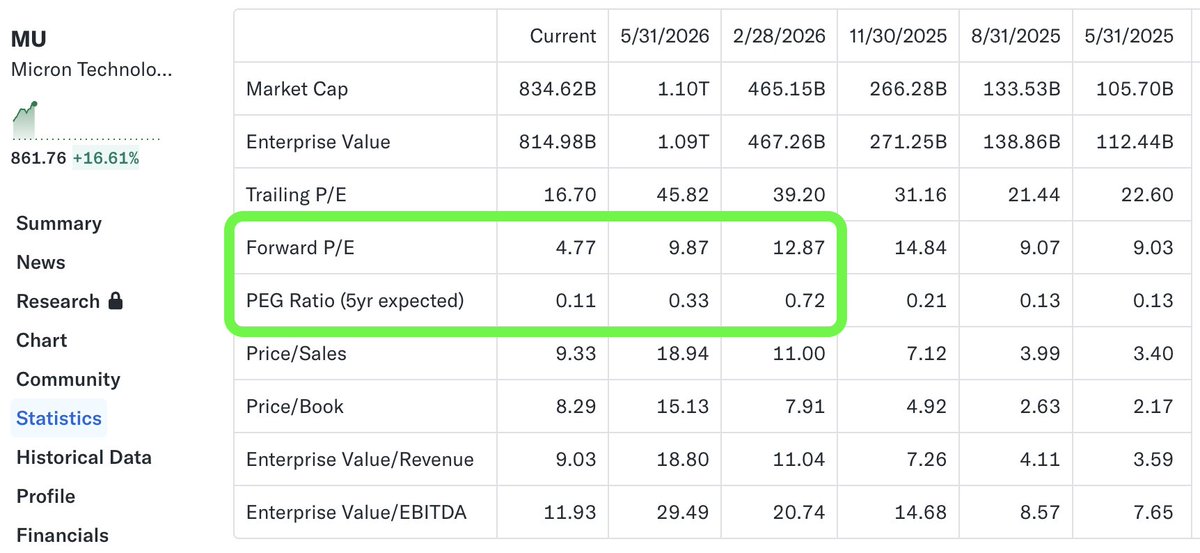Click the Enterprise Value row label
The image size is (1200, 553).
point(318,142)
